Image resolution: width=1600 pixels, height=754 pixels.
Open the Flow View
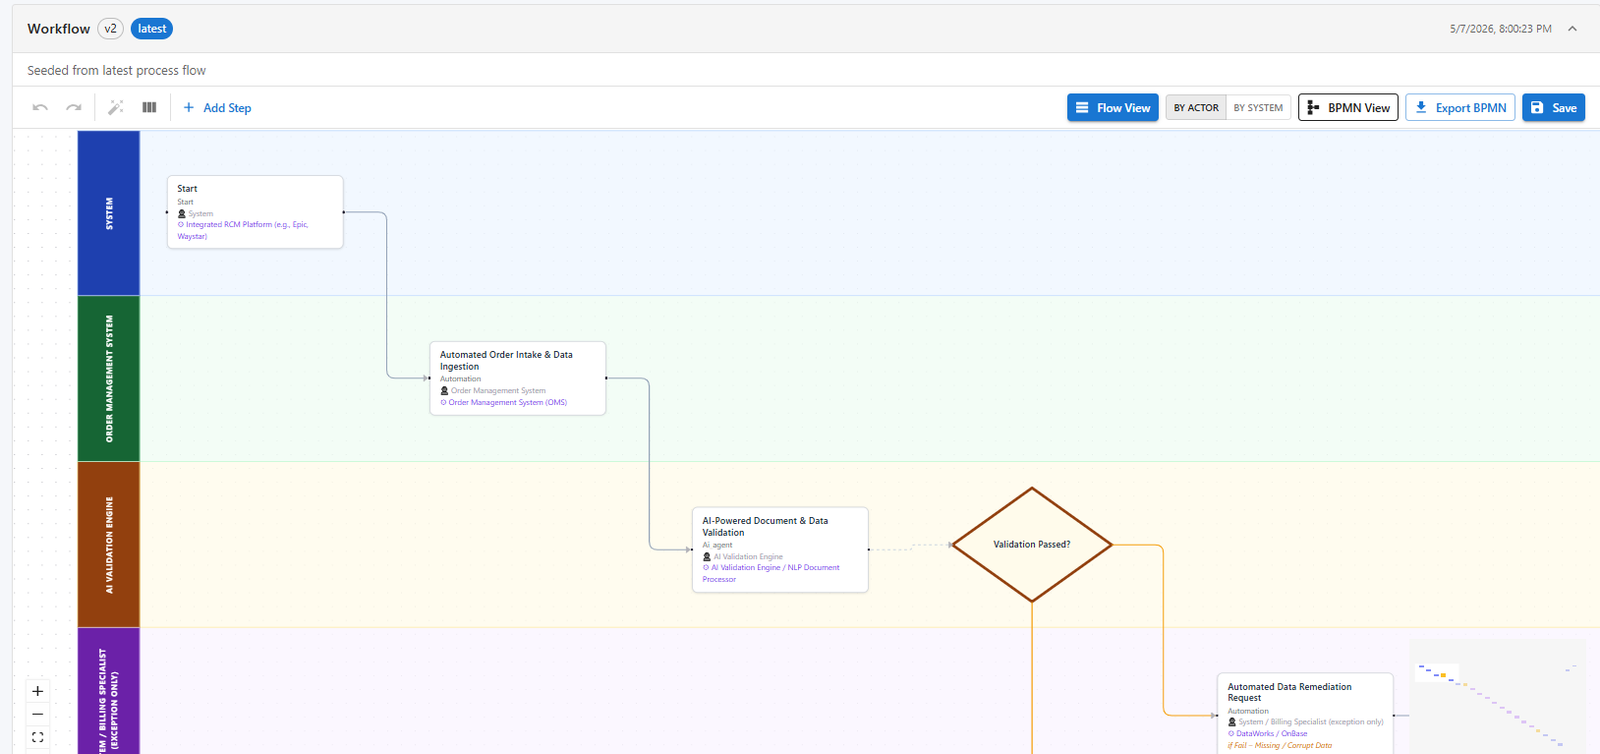coord(1113,108)
